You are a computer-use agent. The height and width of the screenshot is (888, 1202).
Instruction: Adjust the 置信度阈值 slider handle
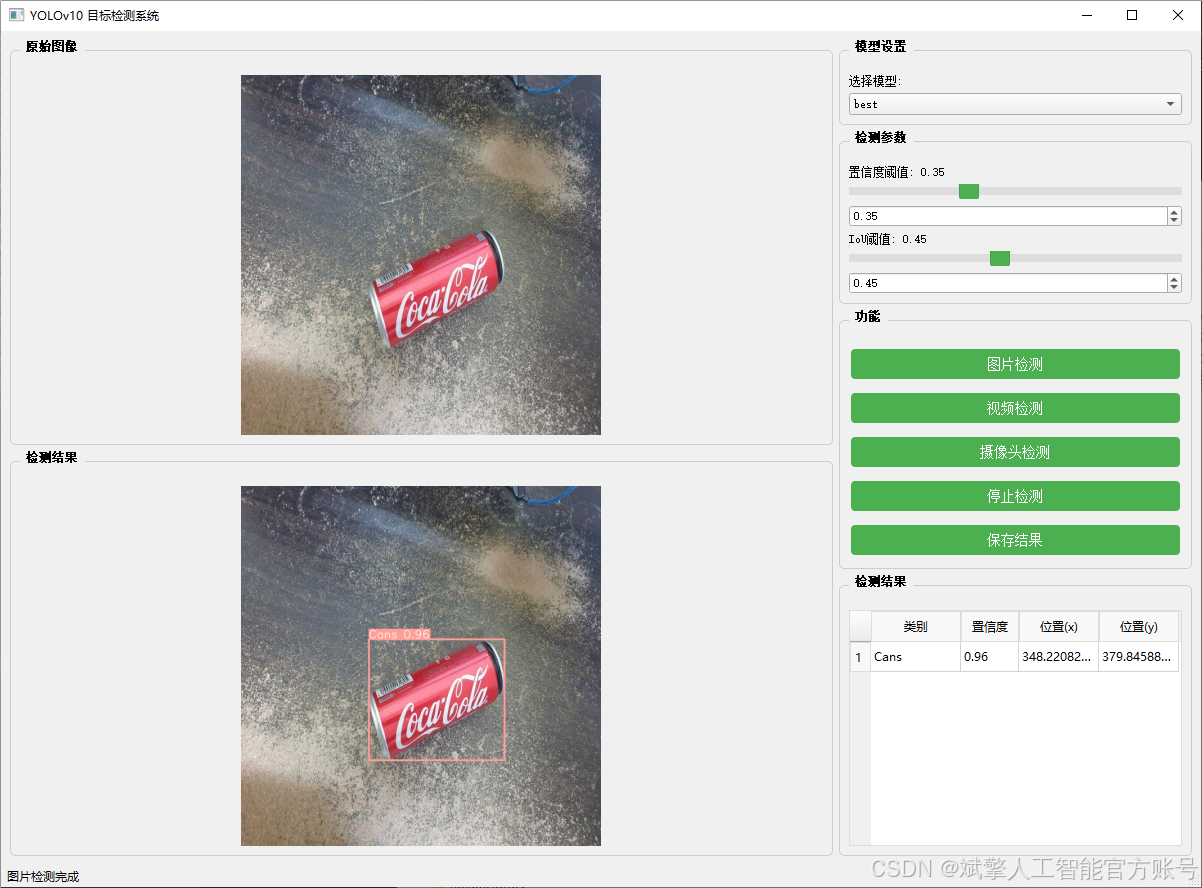[x=969, y=191]
